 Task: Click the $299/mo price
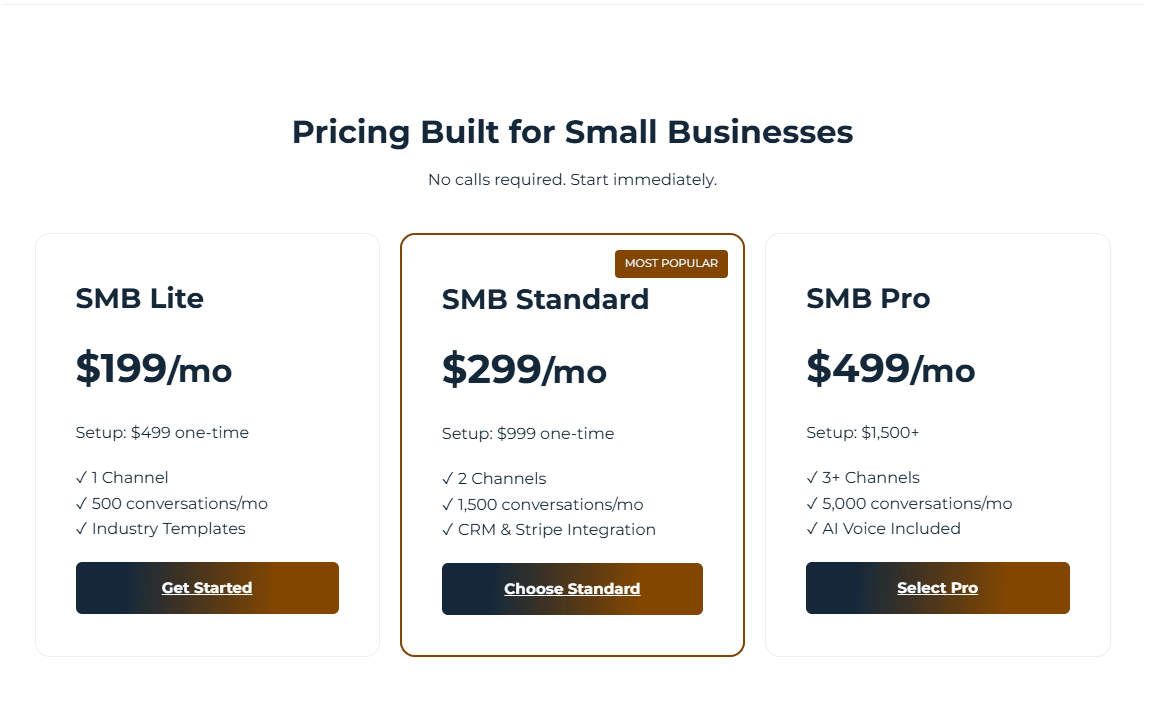click(x=524, y=370)
